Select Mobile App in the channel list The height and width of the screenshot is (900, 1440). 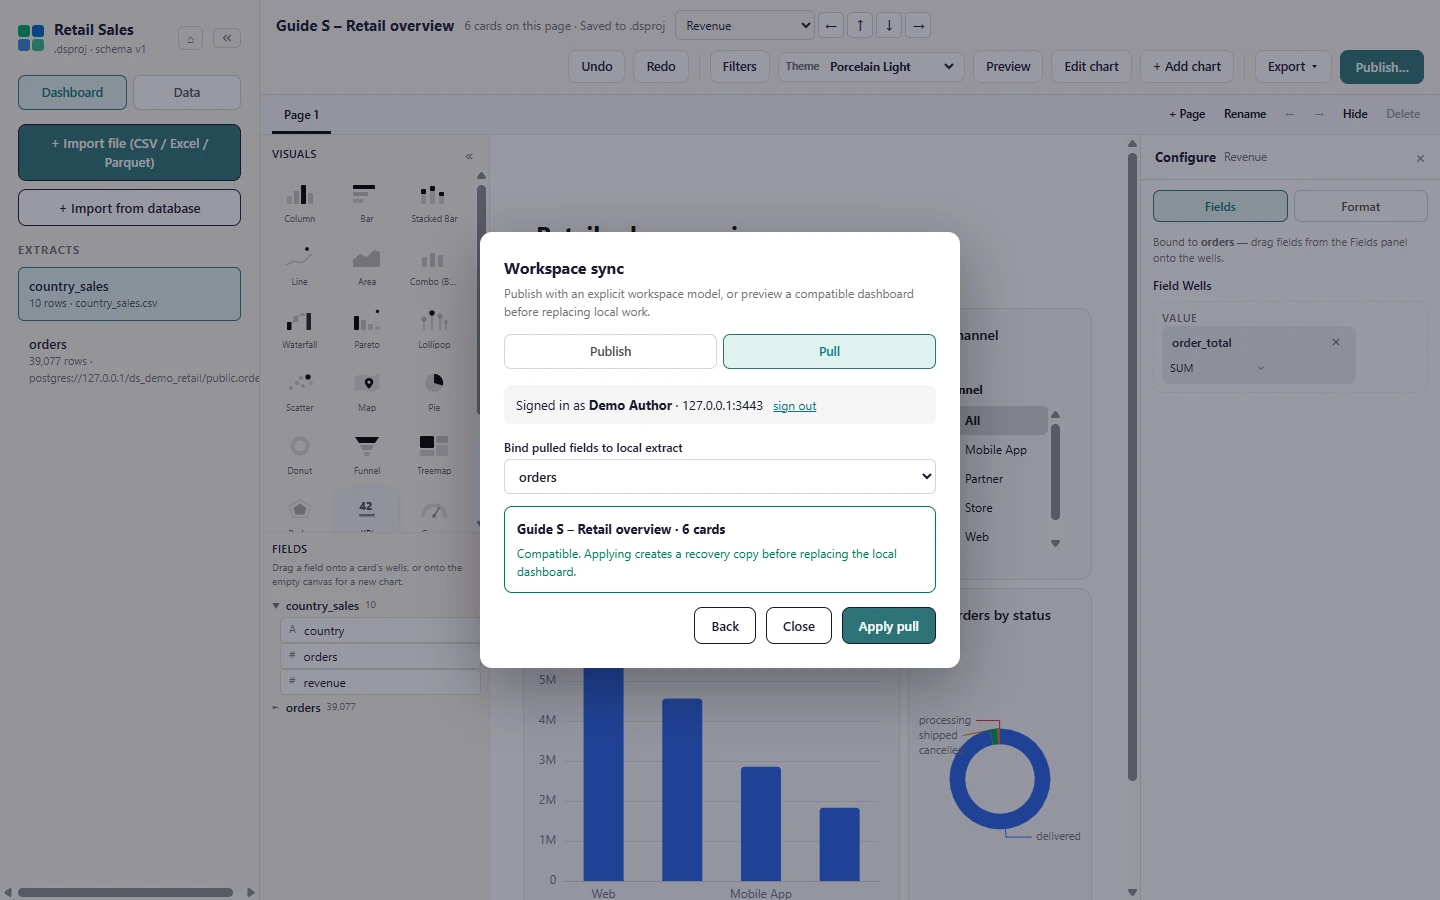(996, 450)
